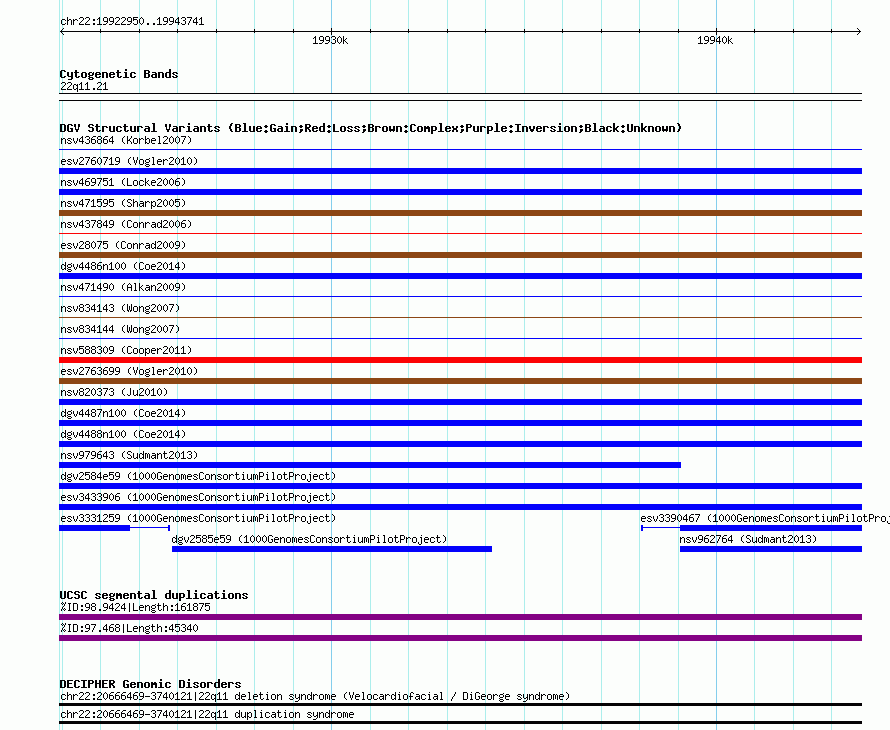Open the DECIPHER Genomic Disorders track title

(150, 684)
